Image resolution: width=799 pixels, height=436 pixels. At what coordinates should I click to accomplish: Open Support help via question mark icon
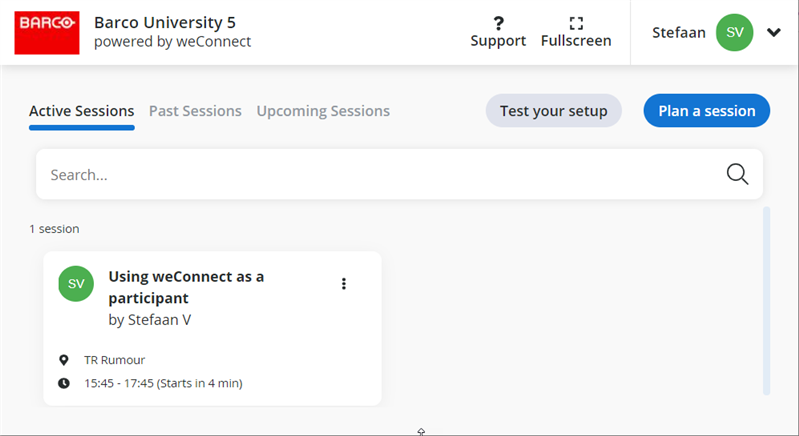tap(498, 23)
